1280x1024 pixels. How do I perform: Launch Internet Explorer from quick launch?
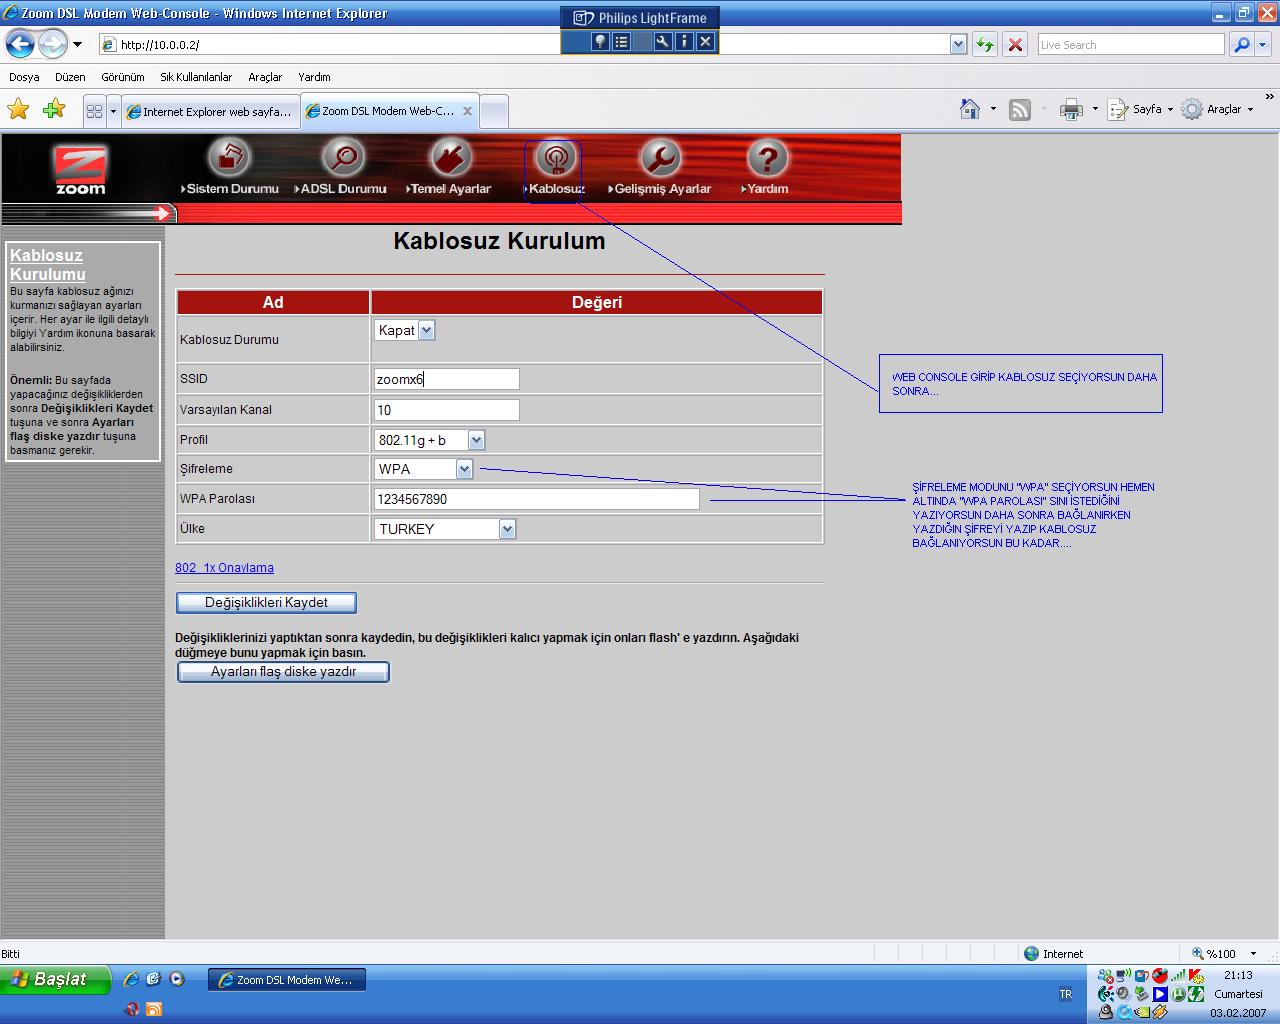[x=131, y=979]
